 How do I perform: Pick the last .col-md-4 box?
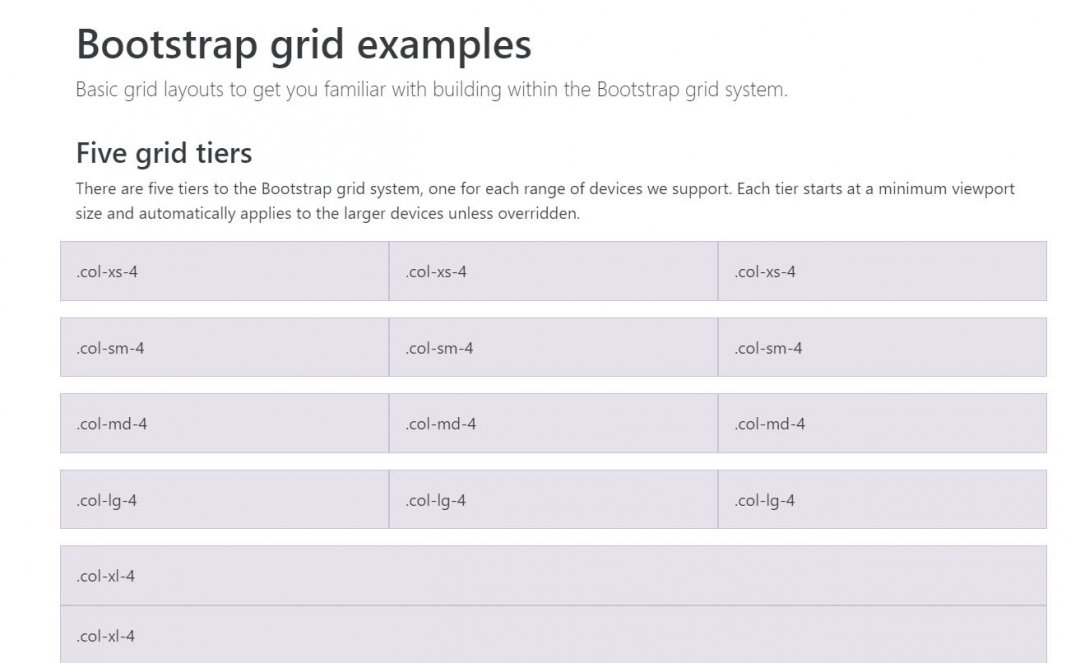click(882, 423)
